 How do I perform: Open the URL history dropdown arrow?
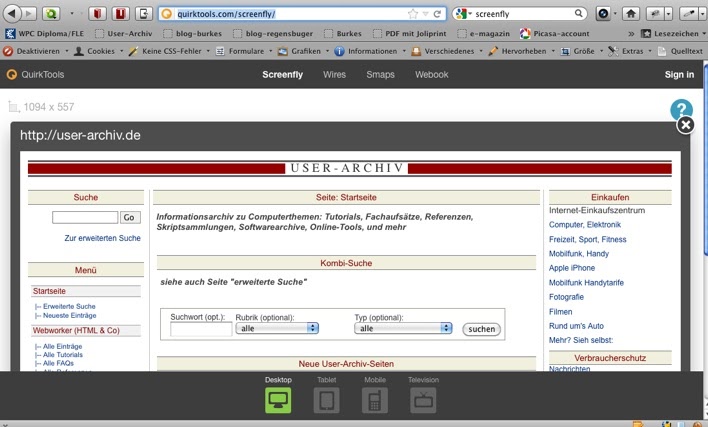point(425,14)
